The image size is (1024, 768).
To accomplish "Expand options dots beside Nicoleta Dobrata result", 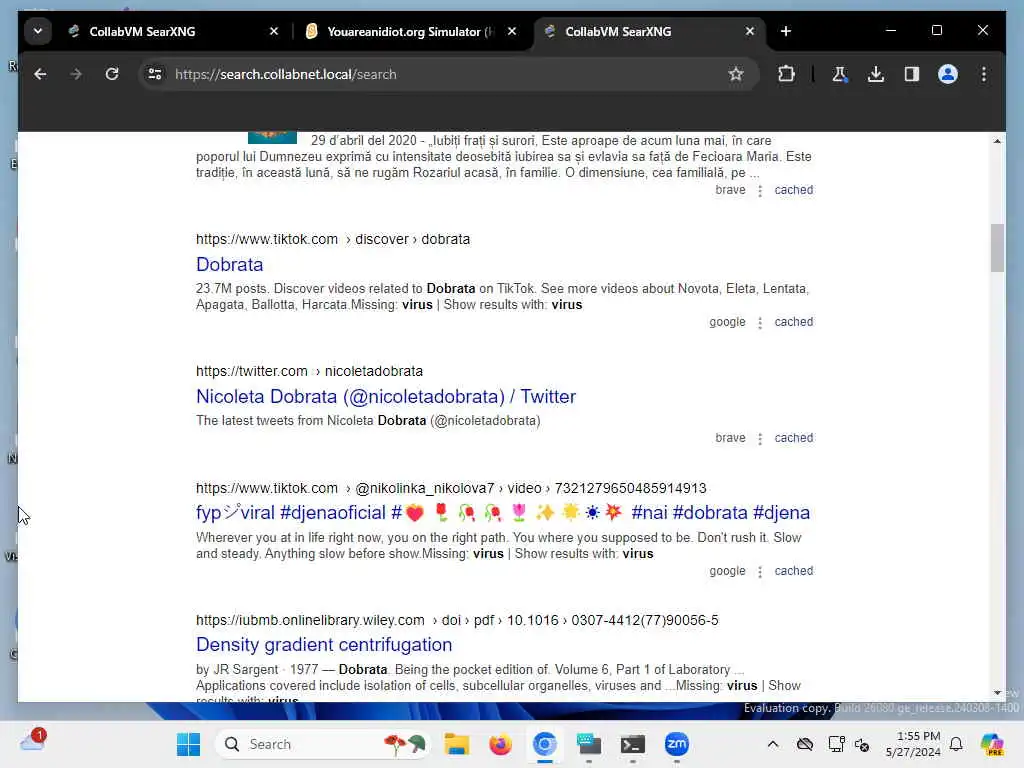I will tap(760, 439).
